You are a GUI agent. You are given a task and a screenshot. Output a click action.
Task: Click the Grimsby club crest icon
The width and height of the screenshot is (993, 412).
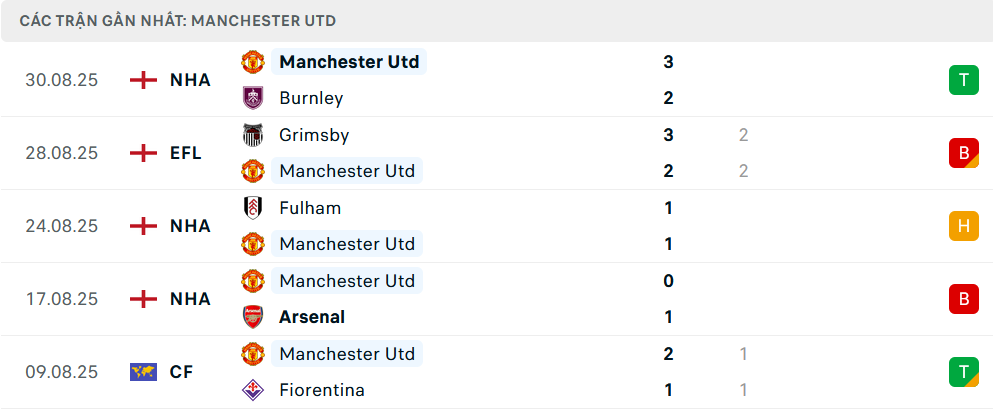tap(252, 135)
